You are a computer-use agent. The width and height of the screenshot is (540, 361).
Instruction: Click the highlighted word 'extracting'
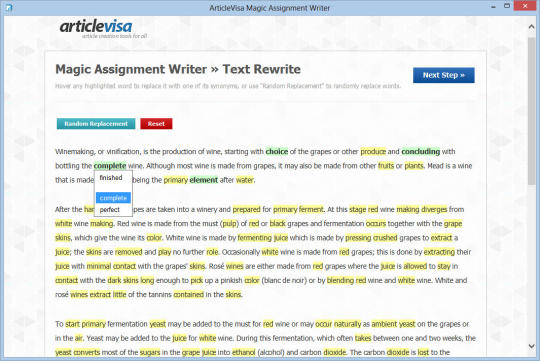(x=439, y=252)
